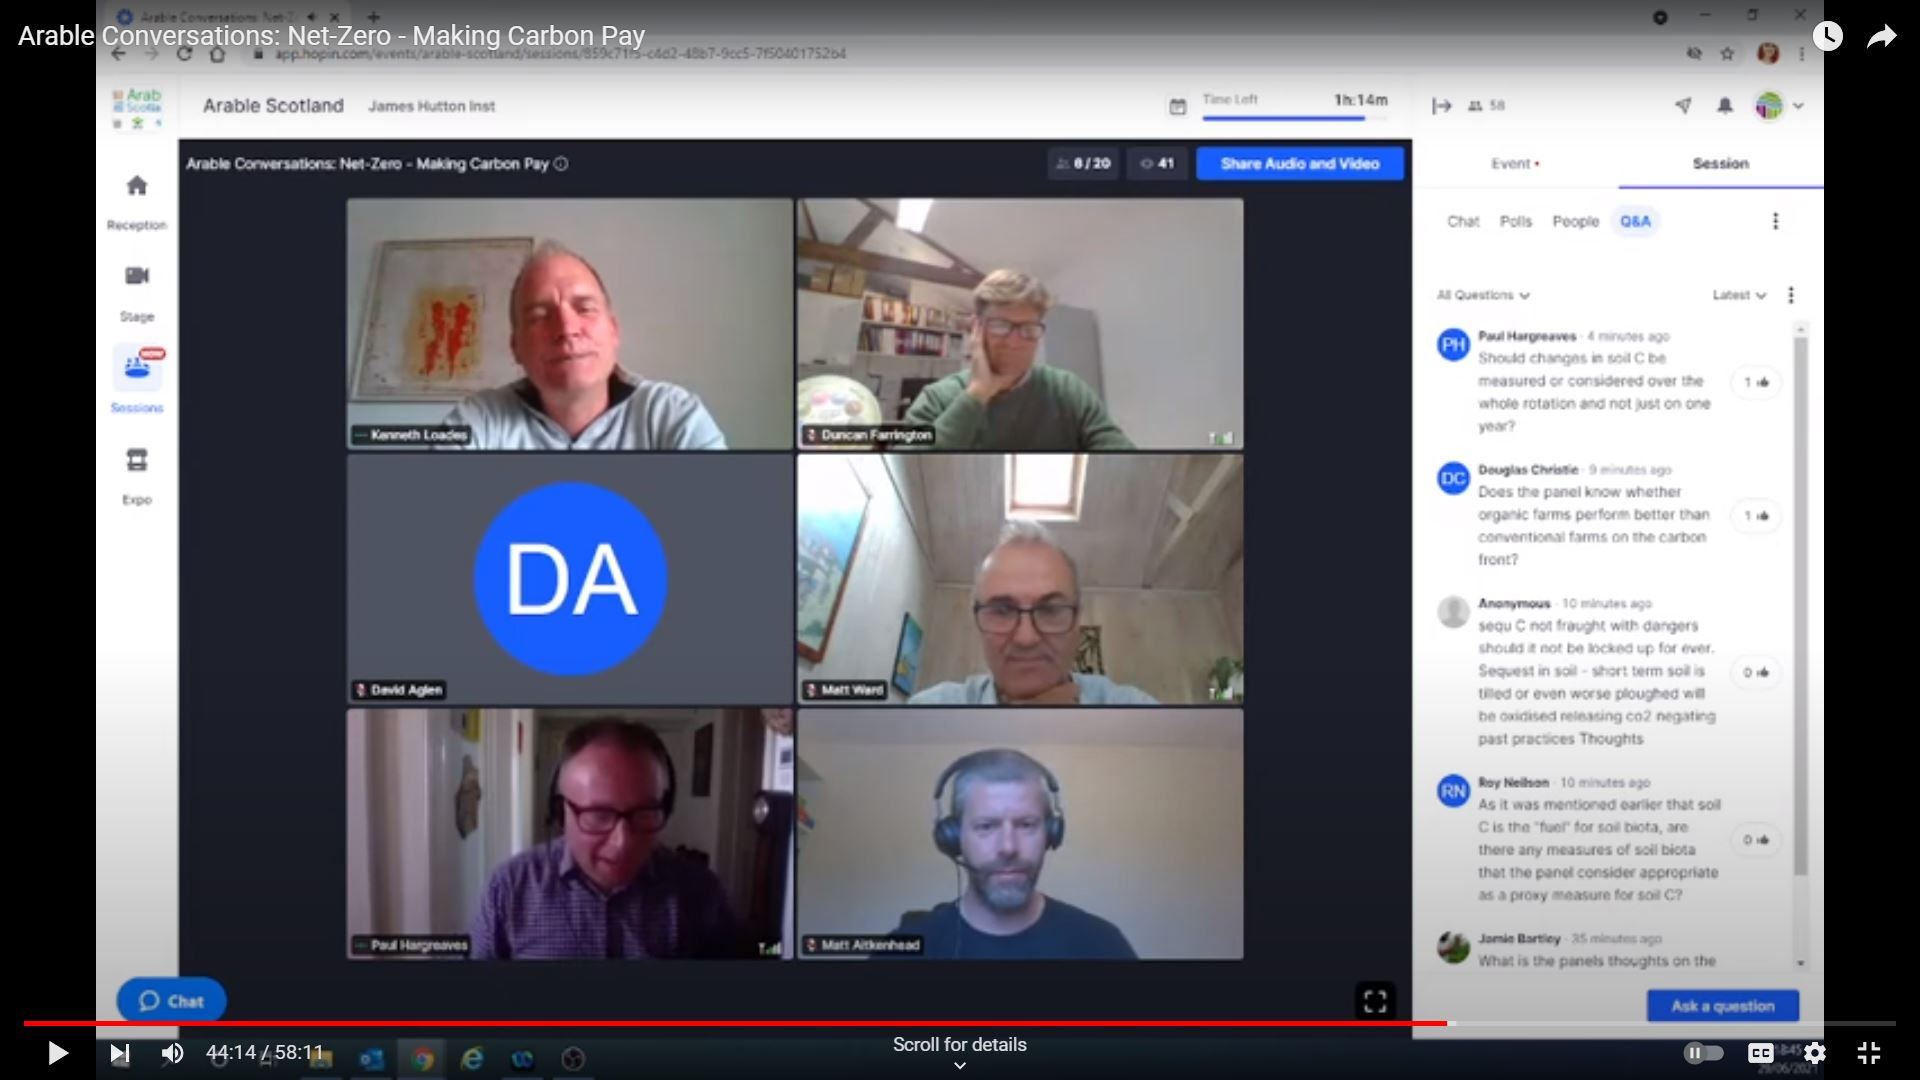Toggle the session fullscreen icon
This screenshot has height=1080, width=1920.
[x=1375, y=1001]
